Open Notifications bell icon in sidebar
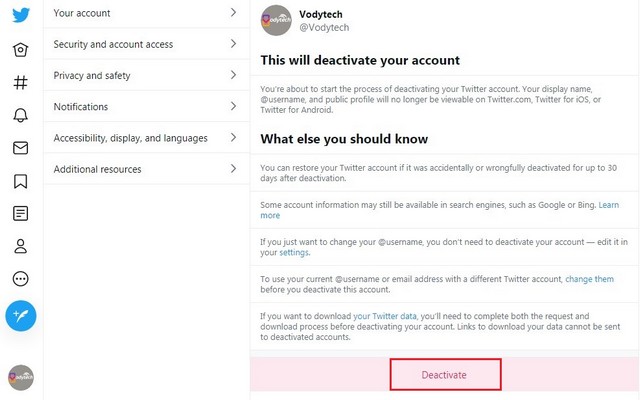The image size is (640, 400). [x=20, y=115]
